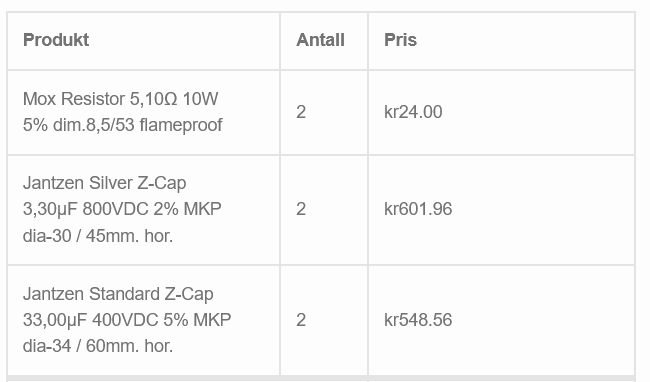Click the Produkt column header
Image resolution: width=650 pixels, height=382 pixels.
(x=56, y=40)
